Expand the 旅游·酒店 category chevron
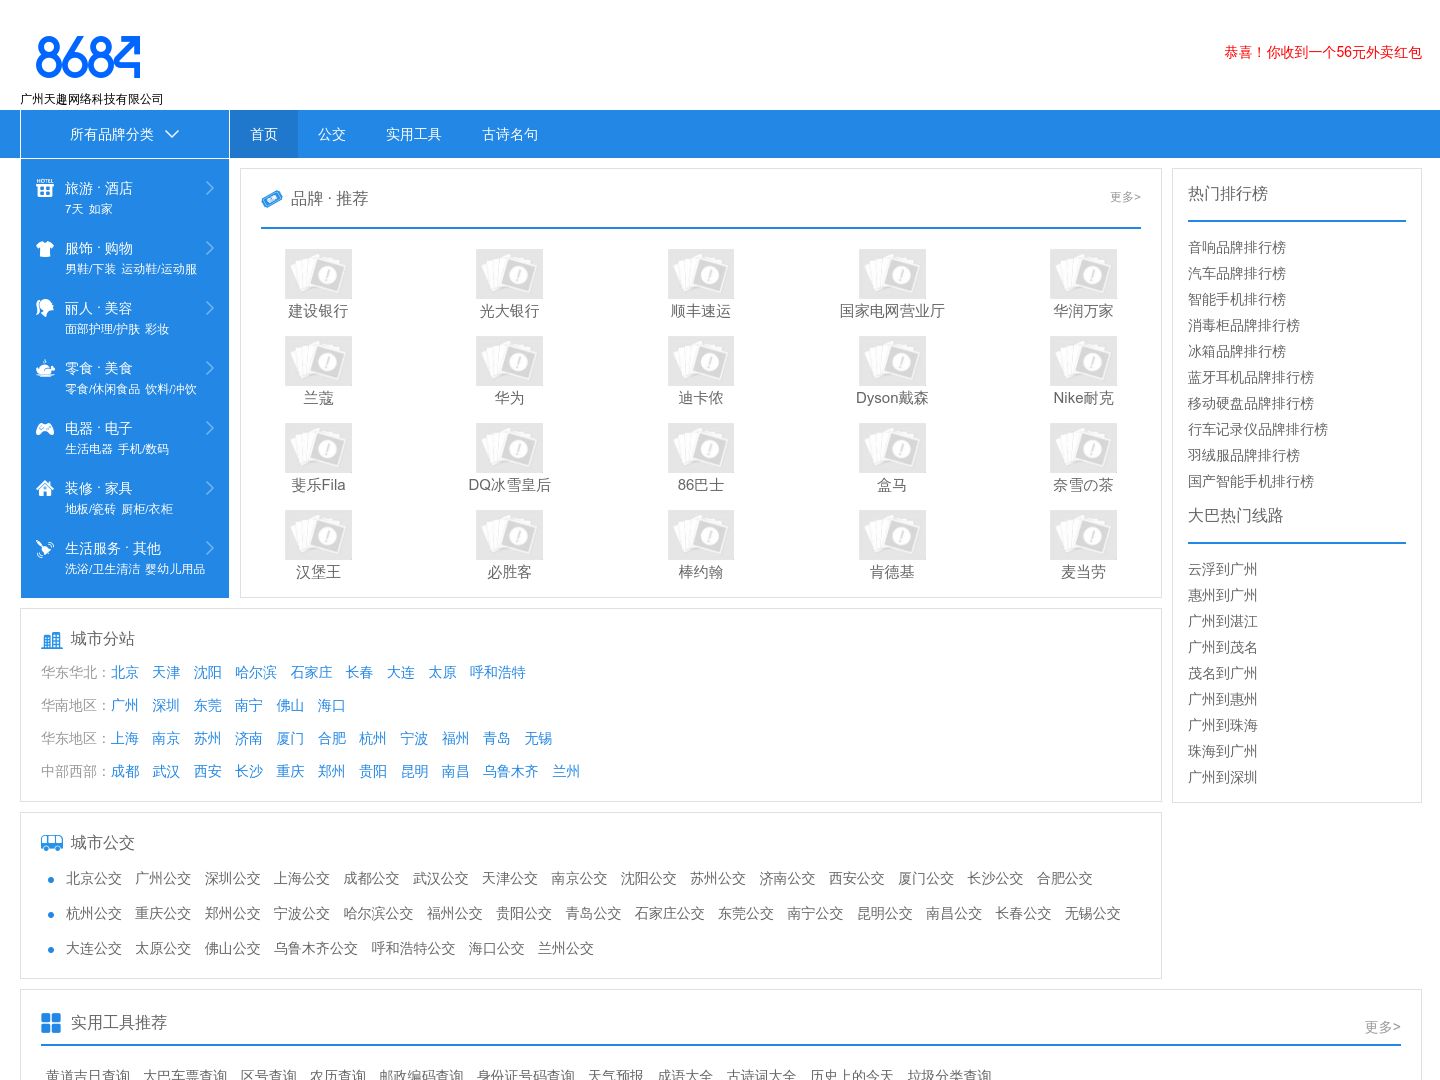The image size is (1440, 1080). pyautogui.click(x=210, y=188)
